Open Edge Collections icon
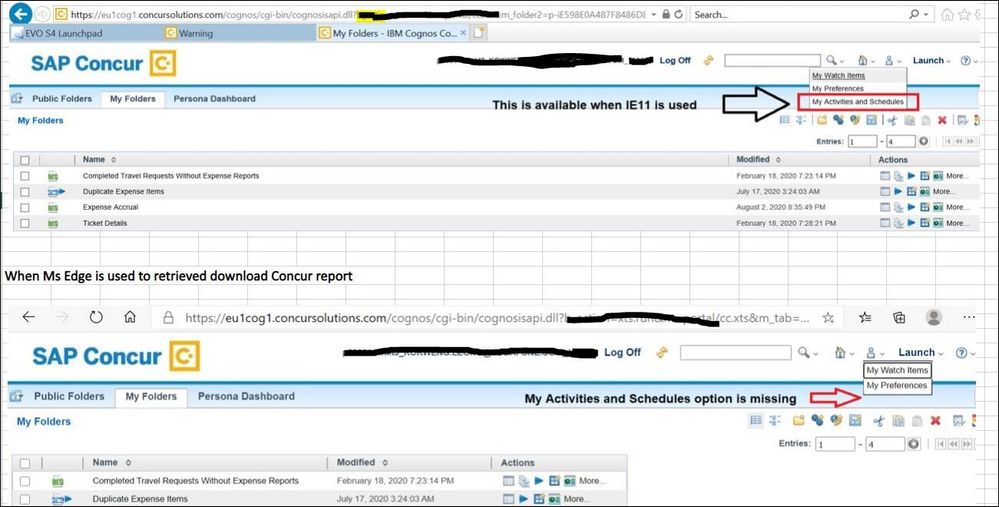 tap(899, 317)
